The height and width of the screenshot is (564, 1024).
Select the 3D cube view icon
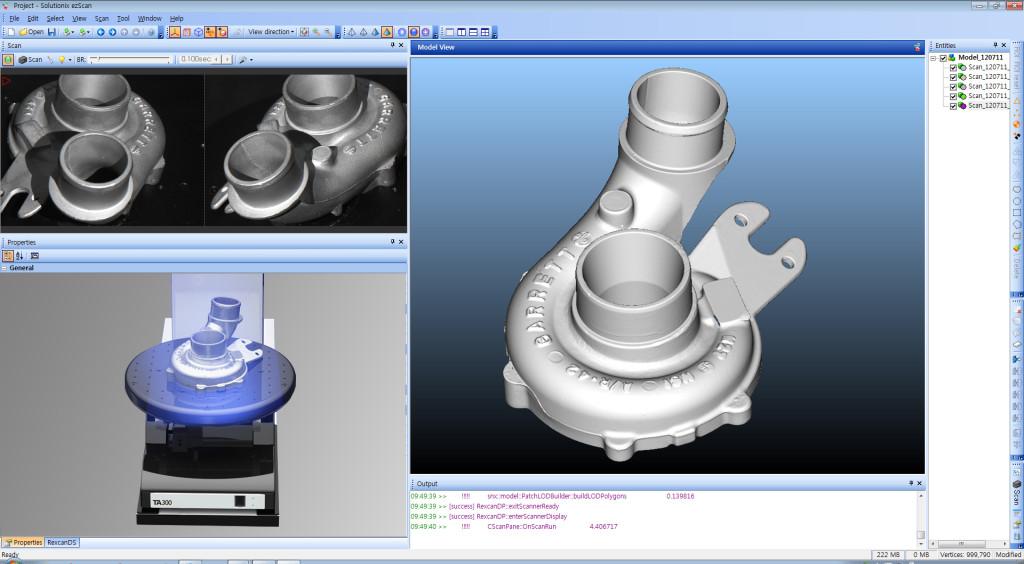click(200, 32)
